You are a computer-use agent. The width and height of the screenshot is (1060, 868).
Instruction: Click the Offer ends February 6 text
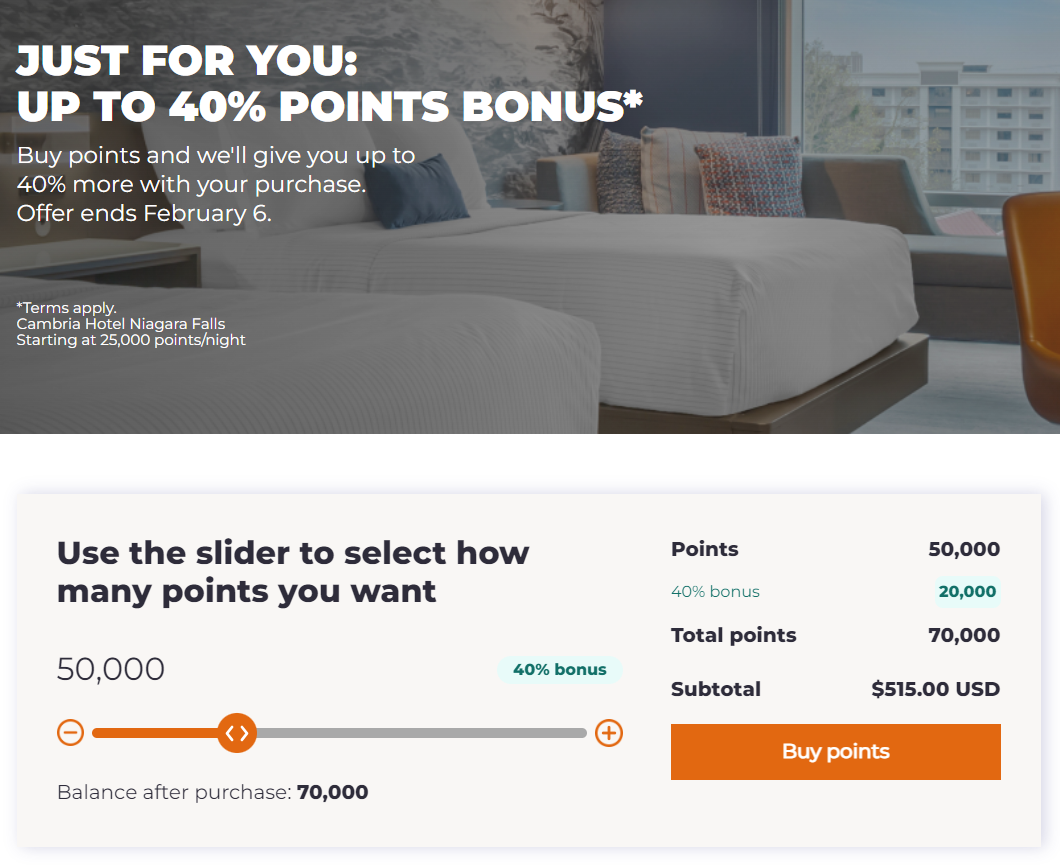coord(144,213)
